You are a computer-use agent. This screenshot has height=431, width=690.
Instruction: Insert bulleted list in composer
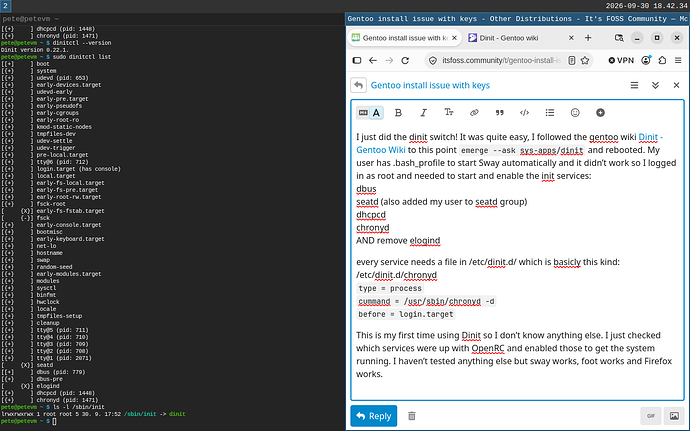pyautogui.click(x=550, y=113)
